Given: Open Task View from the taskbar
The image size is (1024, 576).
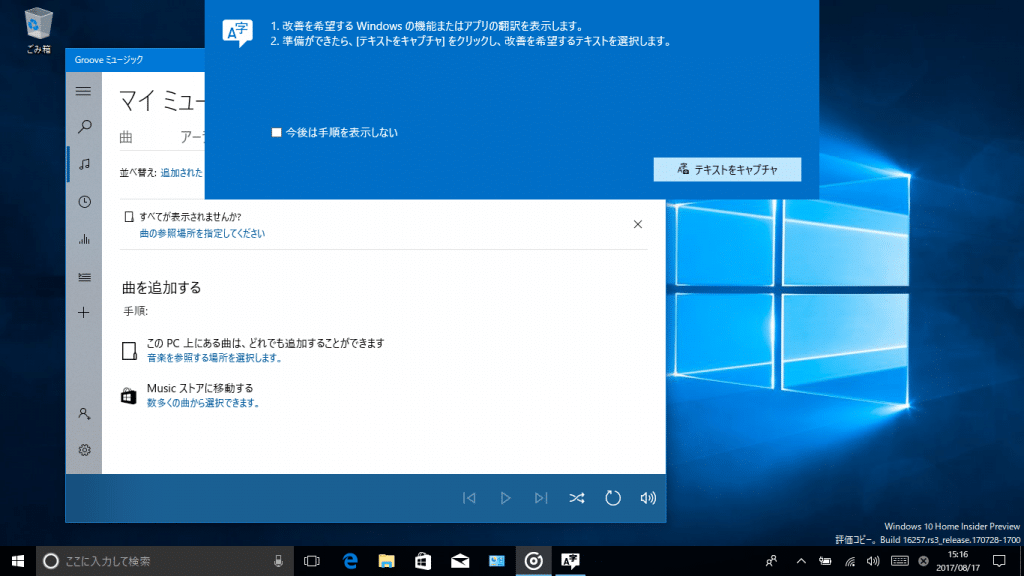Looking at the screenshot, I should pos(312,561).
